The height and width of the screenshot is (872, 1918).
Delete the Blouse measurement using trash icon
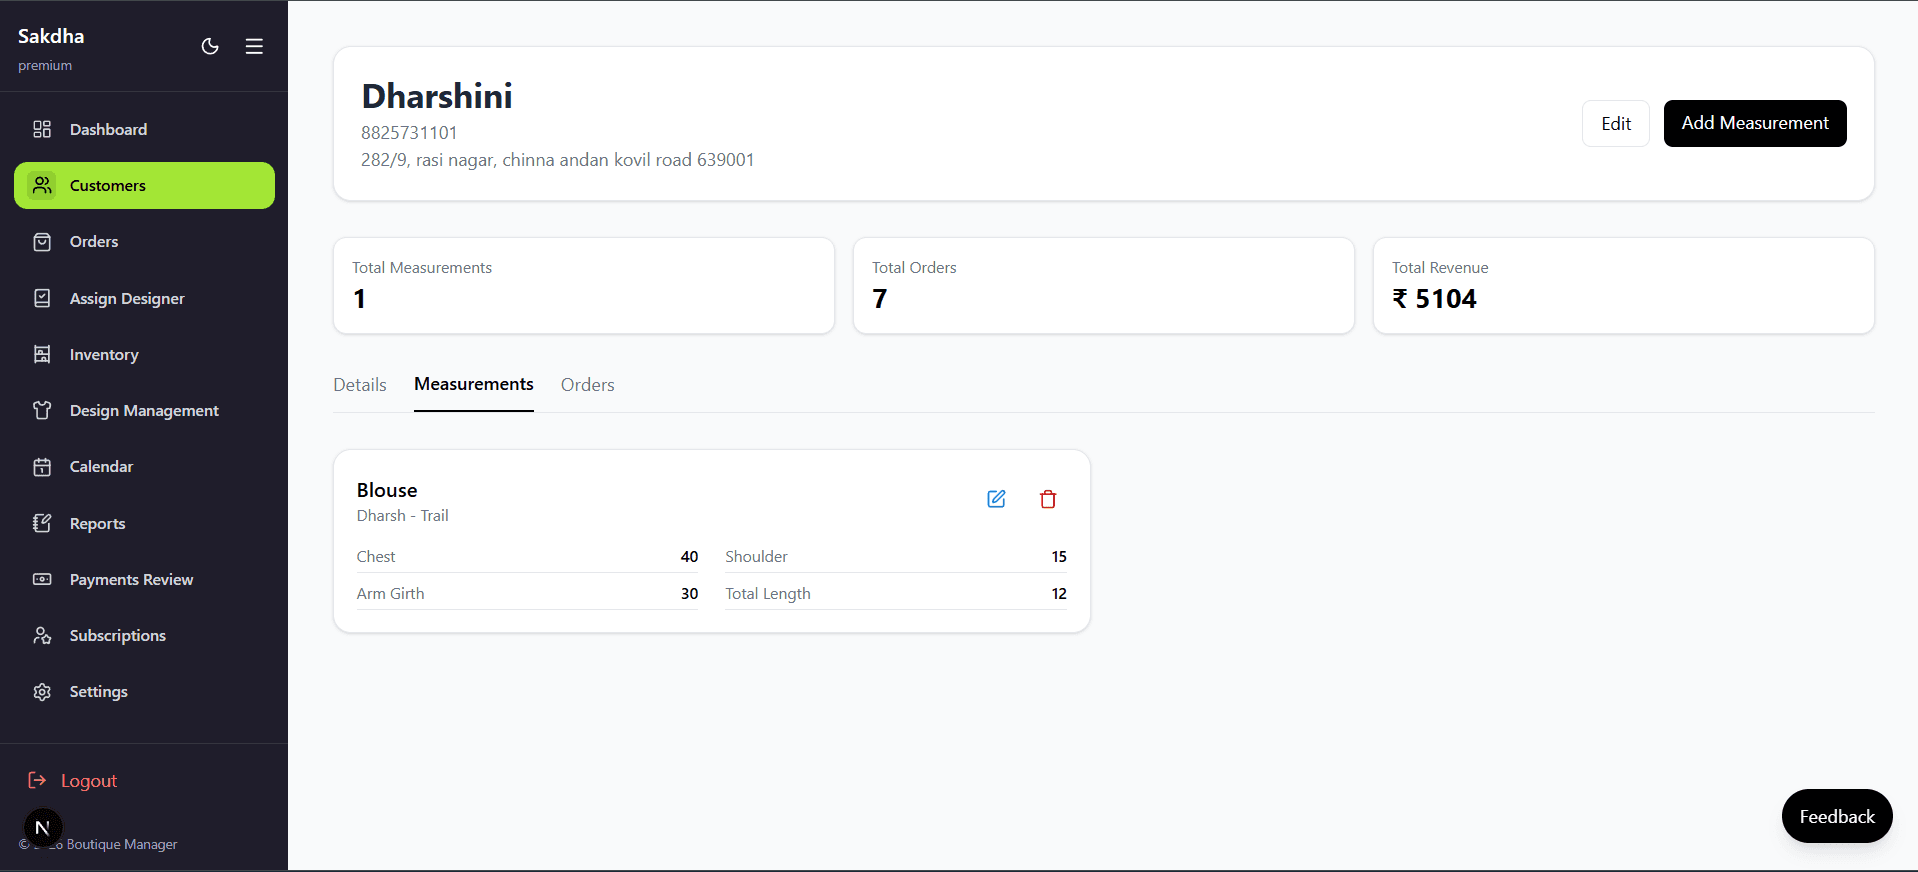pos(1048,499)
